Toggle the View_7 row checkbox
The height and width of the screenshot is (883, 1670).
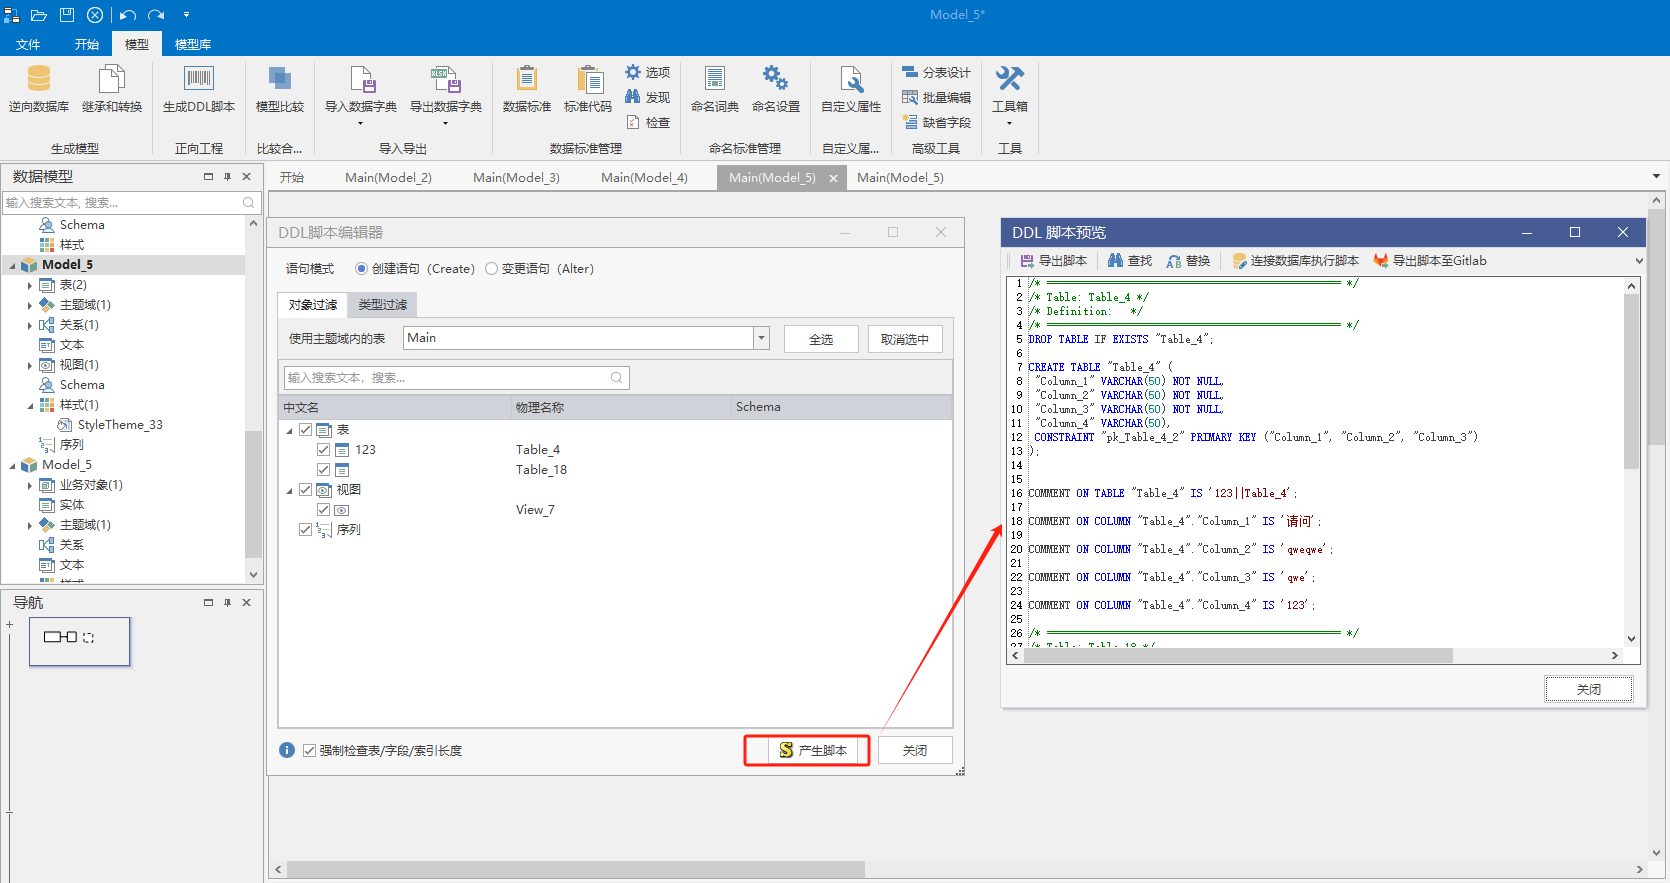[323, 510]
